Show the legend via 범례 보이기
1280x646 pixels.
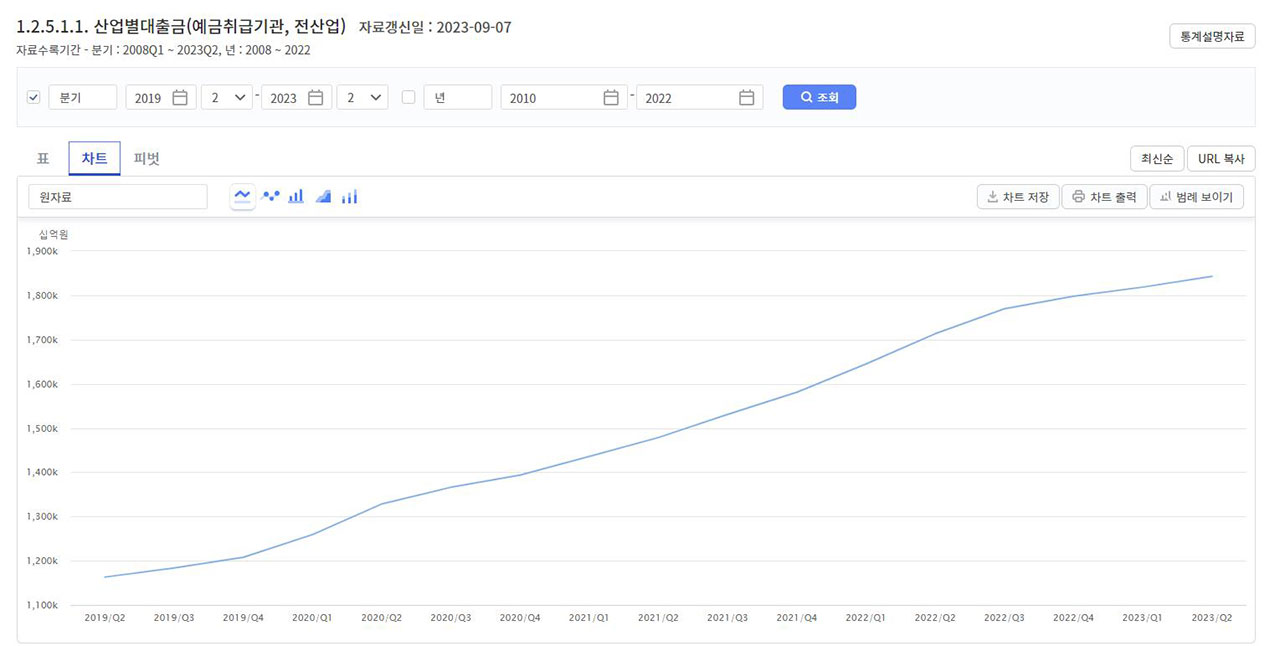click(1197, 196)
